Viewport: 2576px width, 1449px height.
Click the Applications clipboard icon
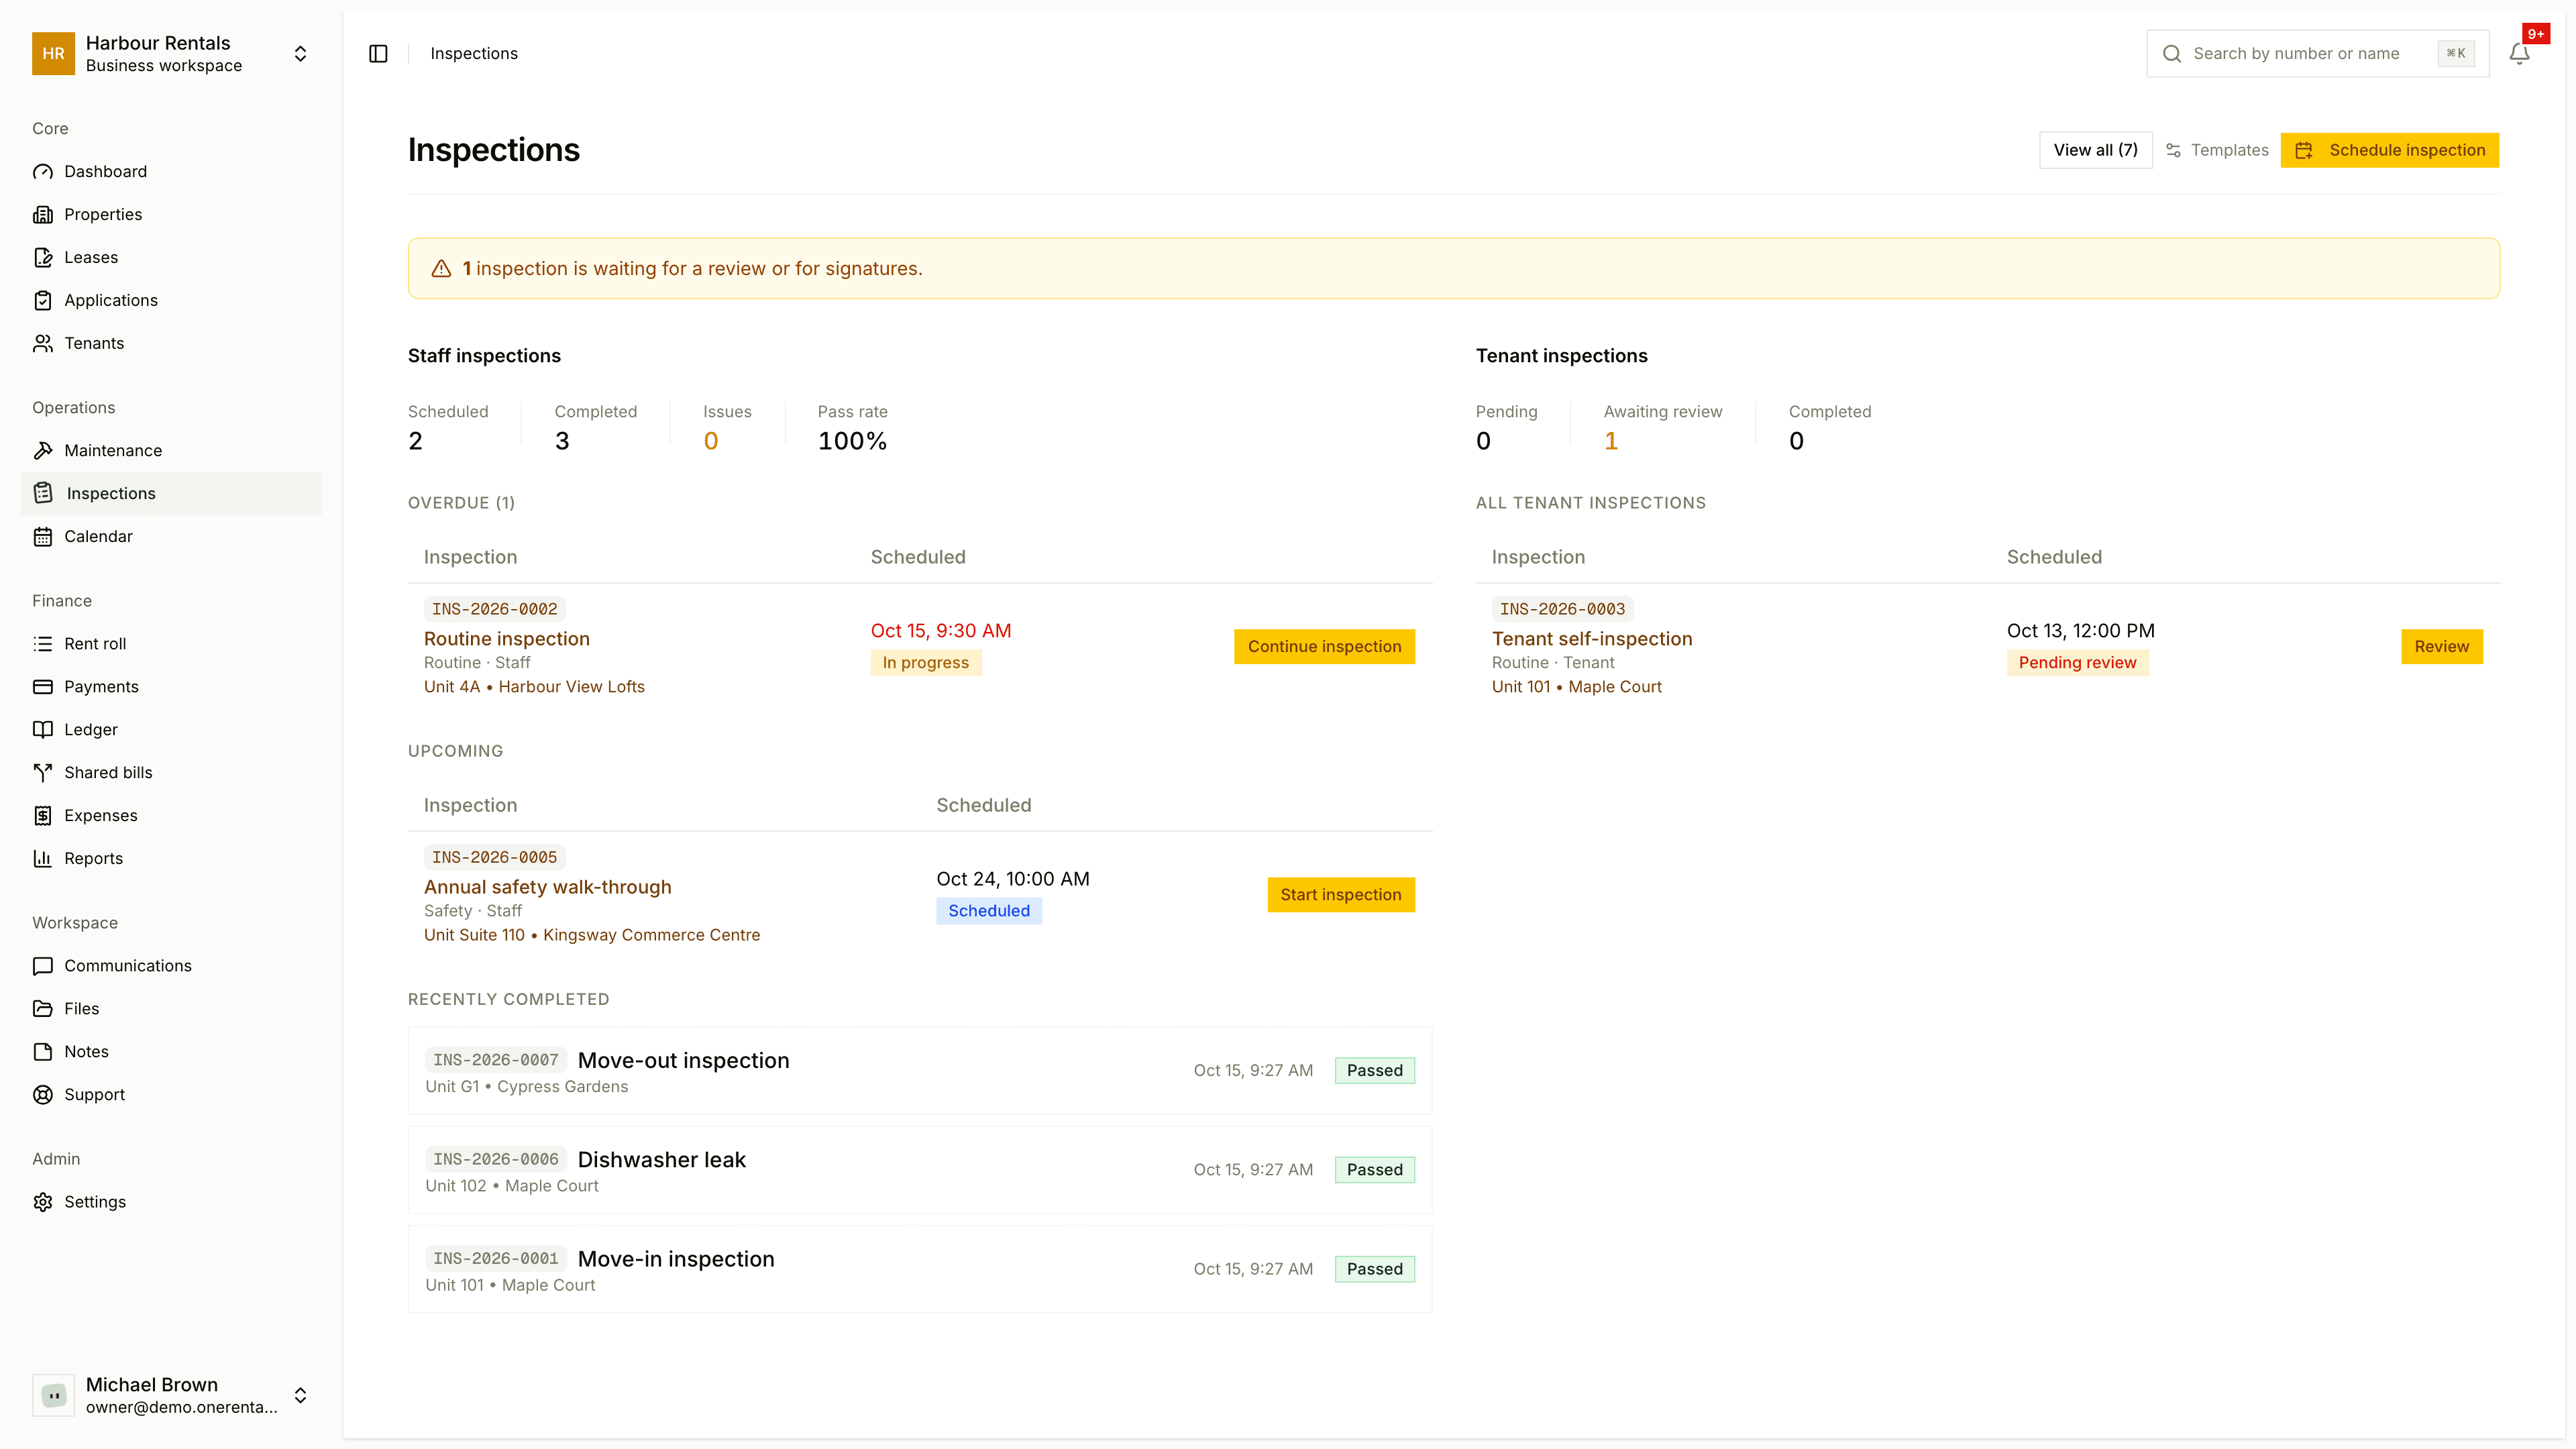(x=43, y=301)
